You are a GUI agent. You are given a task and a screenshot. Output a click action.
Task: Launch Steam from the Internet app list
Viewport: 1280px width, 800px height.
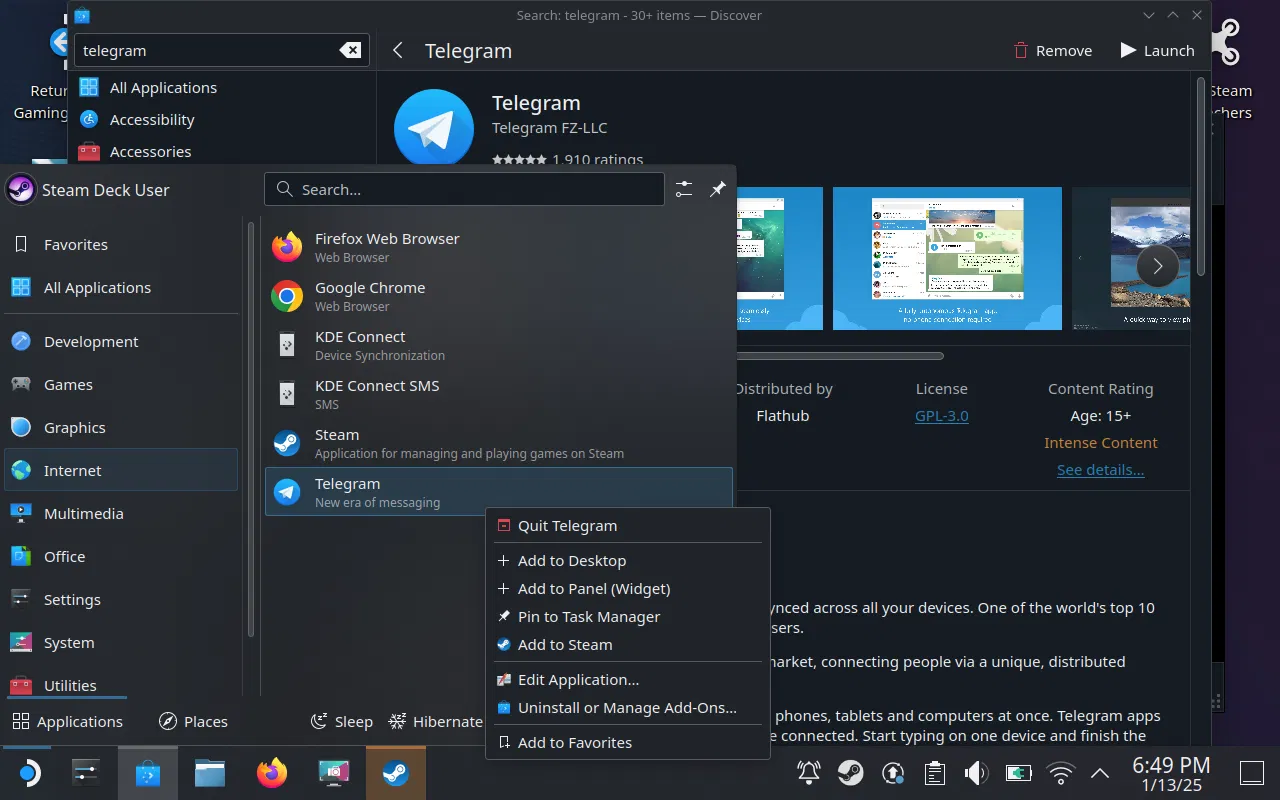click(498, 443)
